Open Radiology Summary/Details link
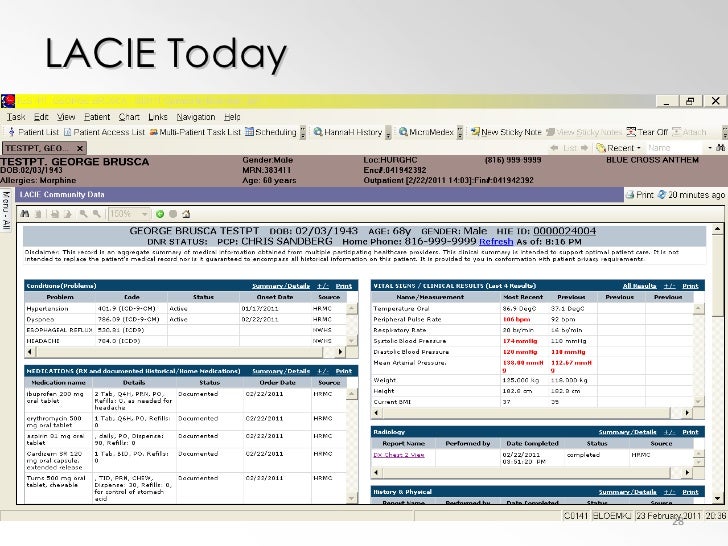 pos(628,432)
